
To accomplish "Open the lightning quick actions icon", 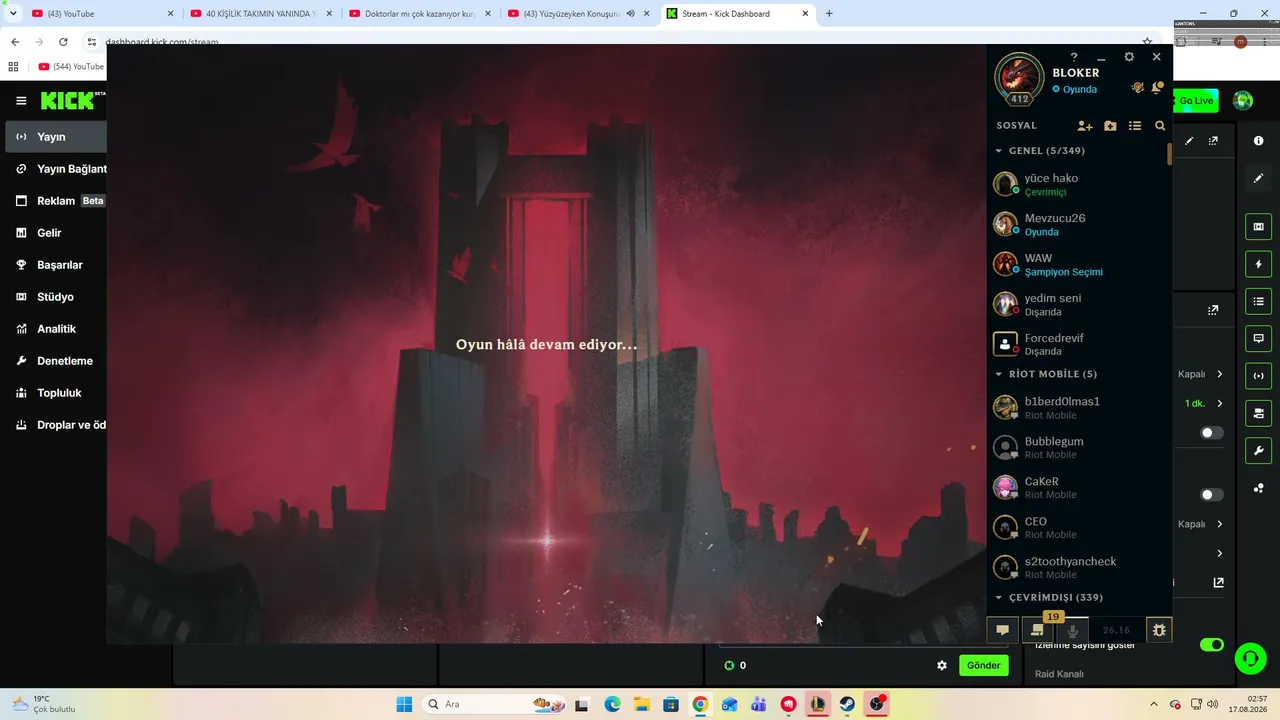I will tap(1259, 264).
